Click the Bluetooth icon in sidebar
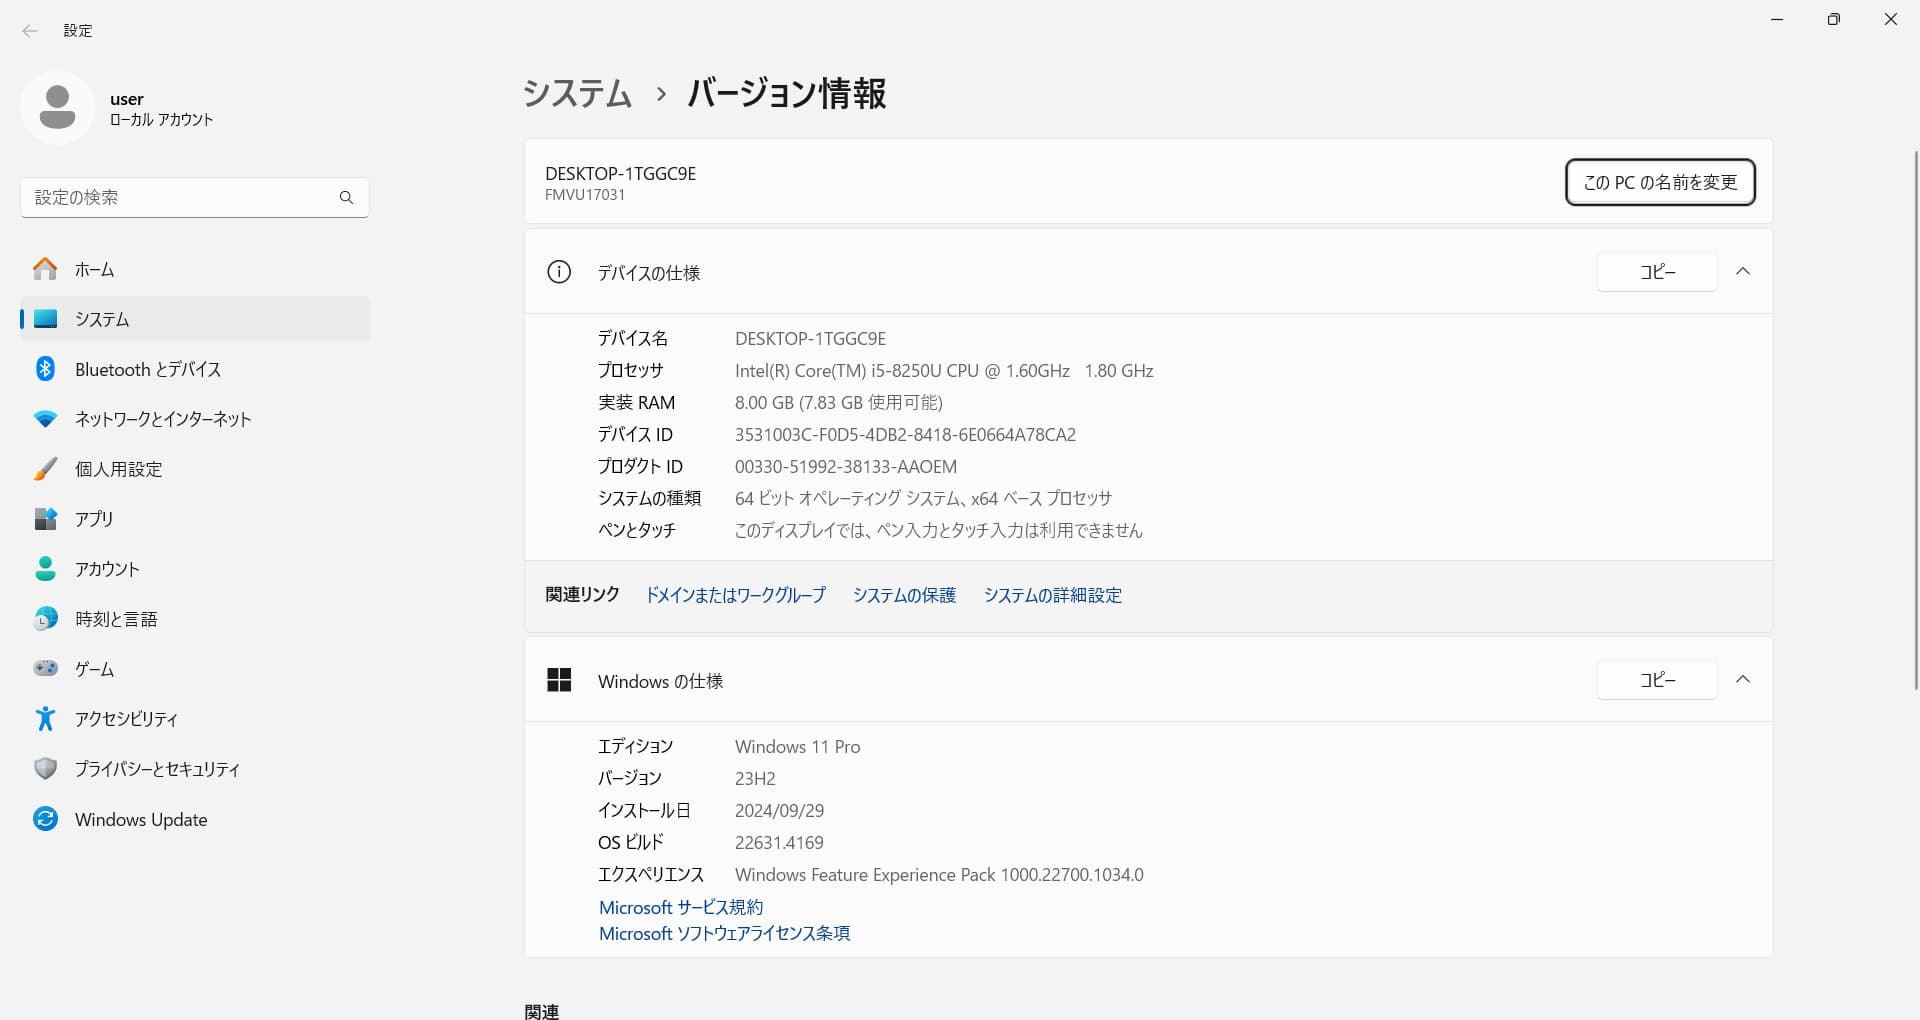This screenshot has width=1920, height=1020. point(45,369)
